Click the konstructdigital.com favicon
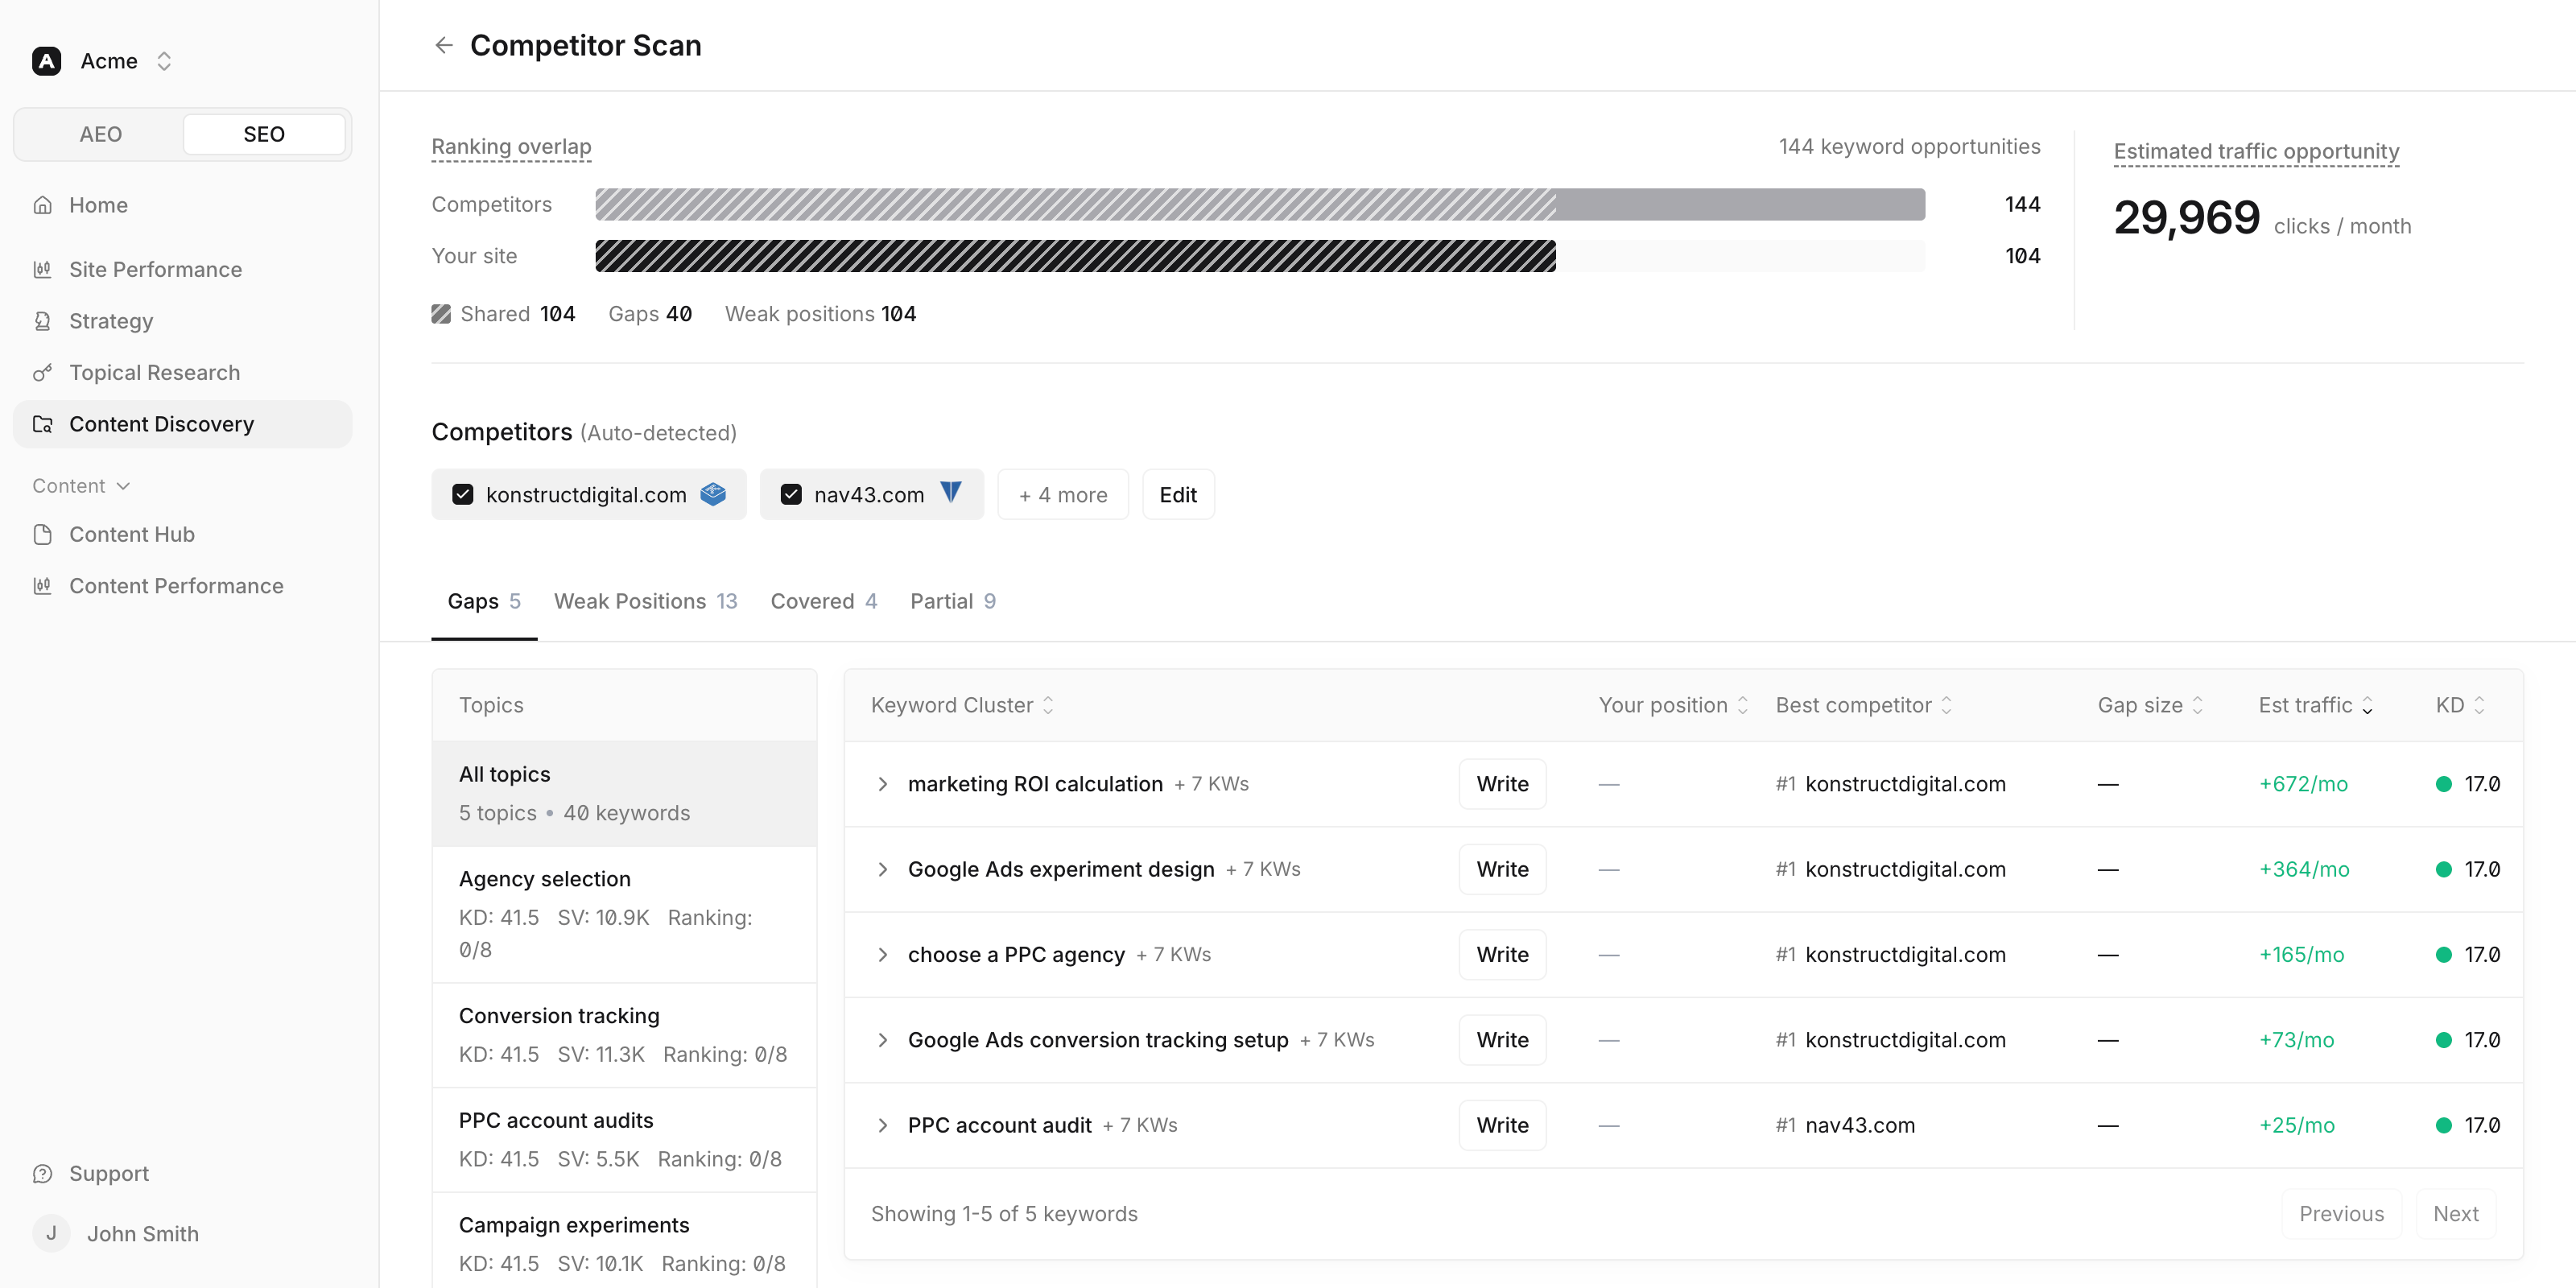 (713, 494)
